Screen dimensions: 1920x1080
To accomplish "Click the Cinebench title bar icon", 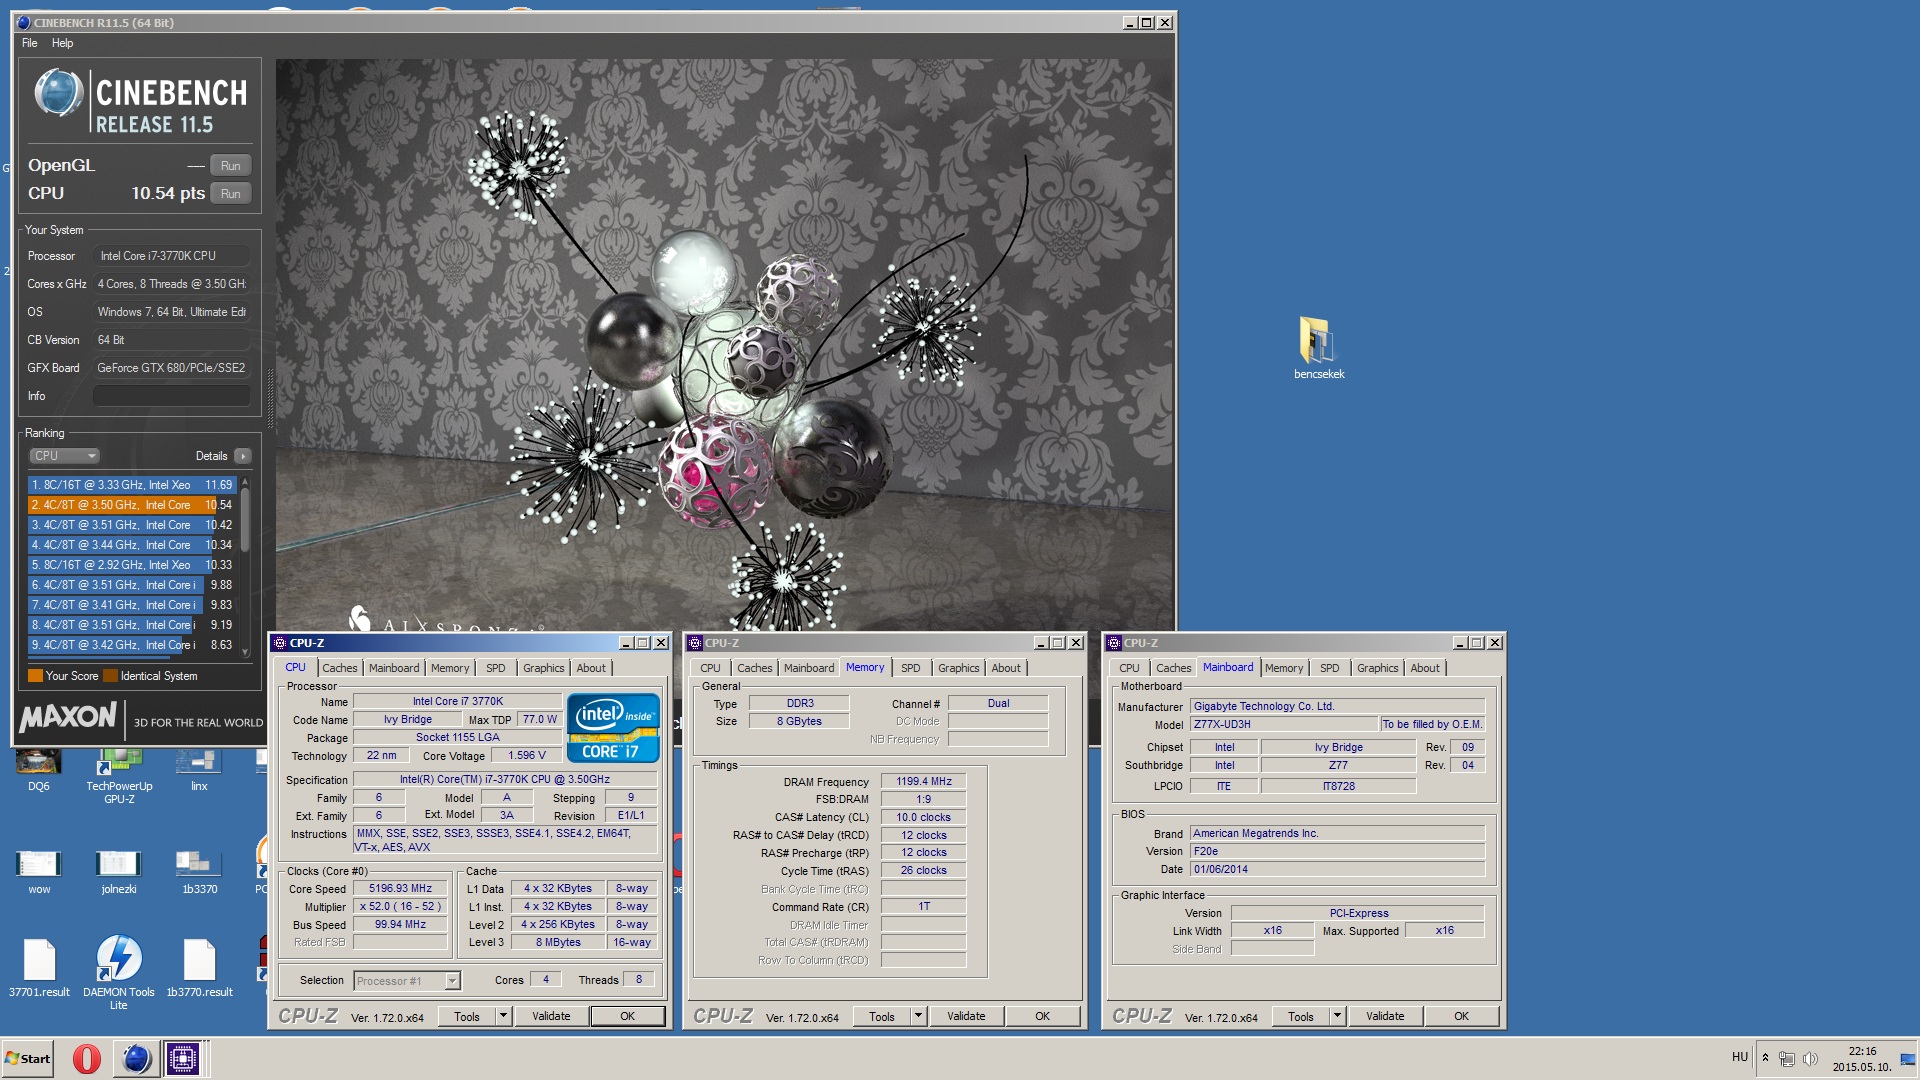I will pos(24,22).
